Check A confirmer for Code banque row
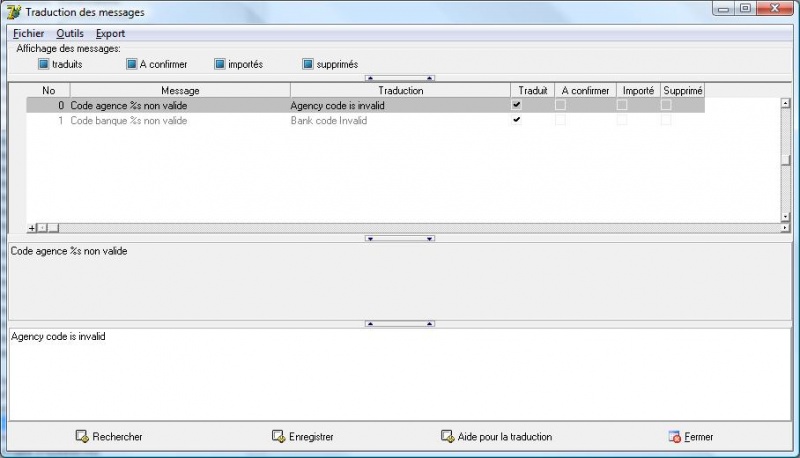This screenshot has width=800, height=458. pyautogui.click(x=560, y=120)
